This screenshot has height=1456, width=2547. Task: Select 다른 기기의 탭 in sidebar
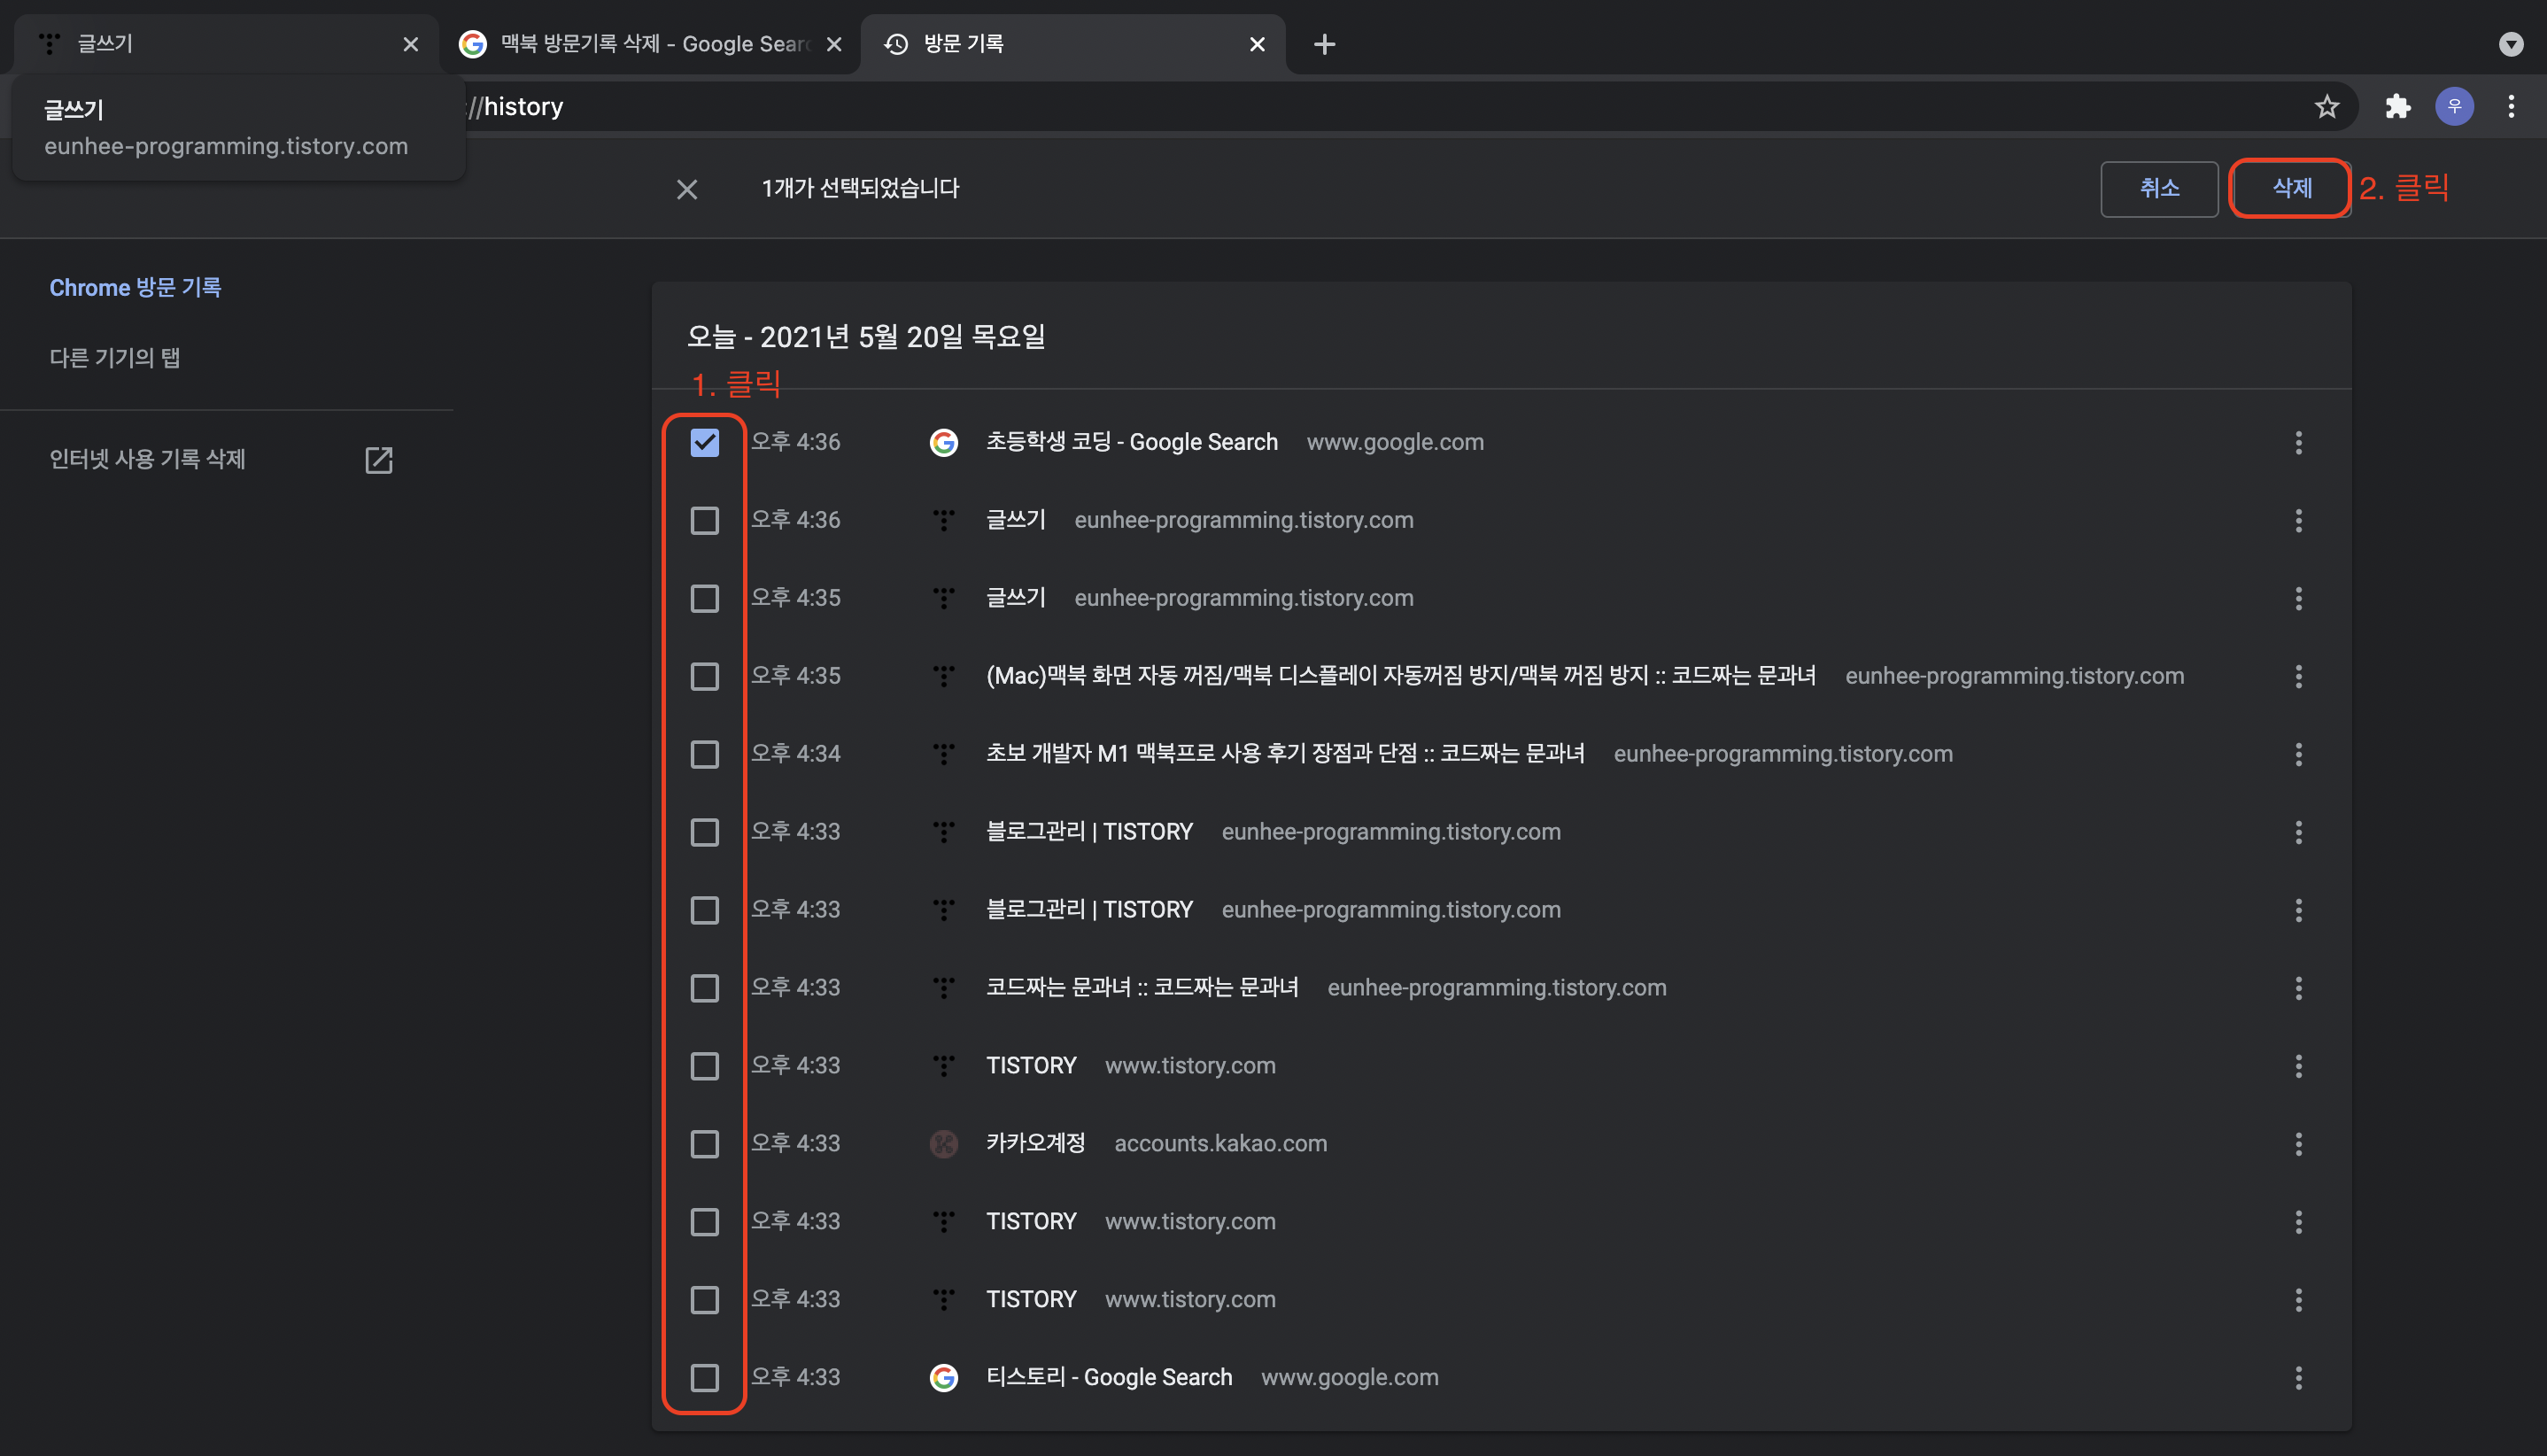115,358
